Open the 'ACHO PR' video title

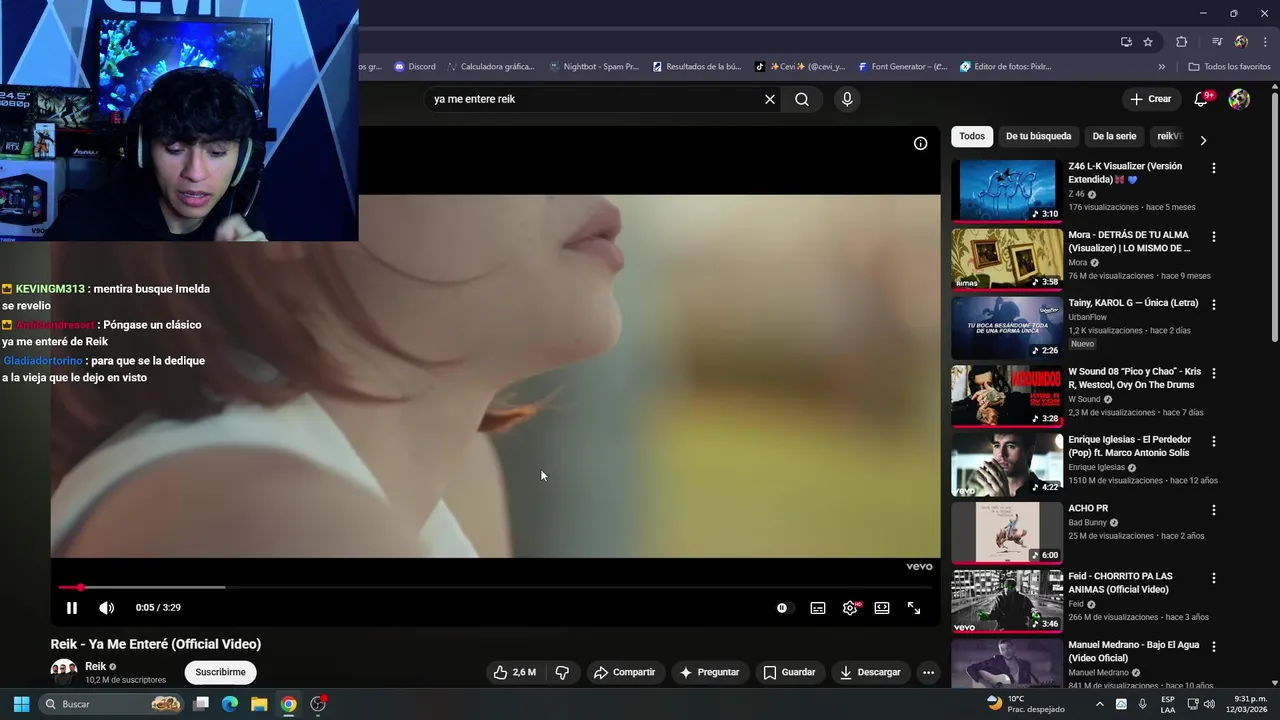(1088, 508)
